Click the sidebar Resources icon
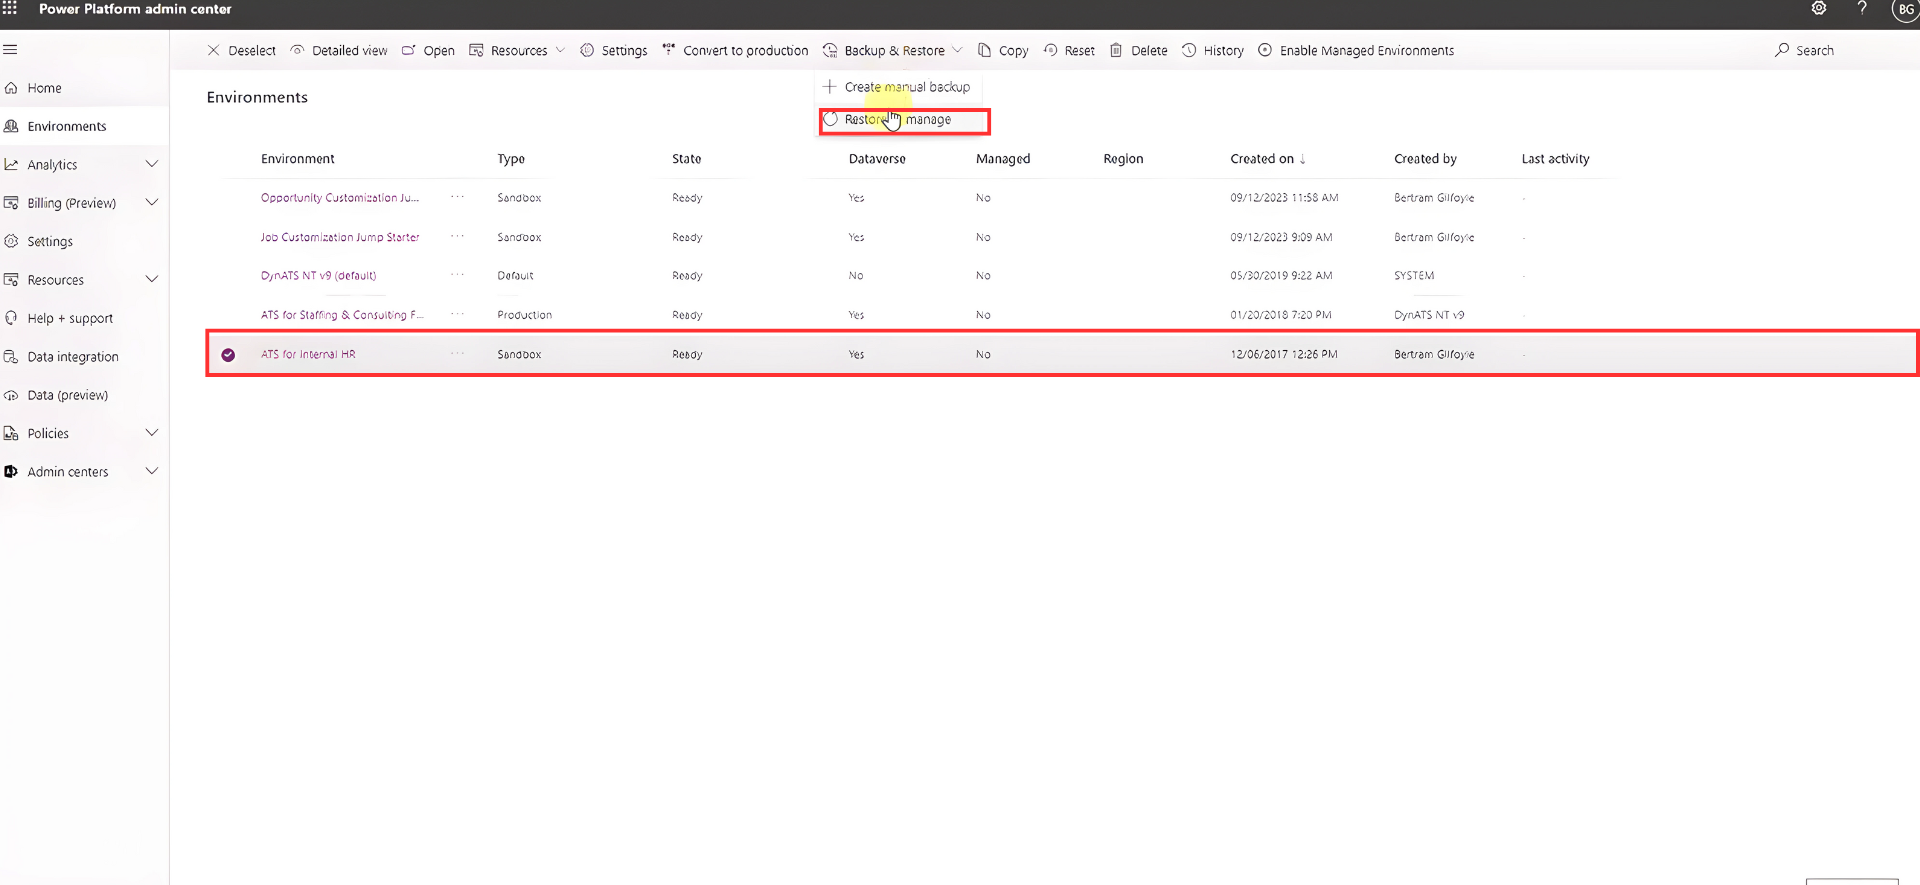Image resolution: width=1920 pixels, height=885 pixels. coord(11,280)
